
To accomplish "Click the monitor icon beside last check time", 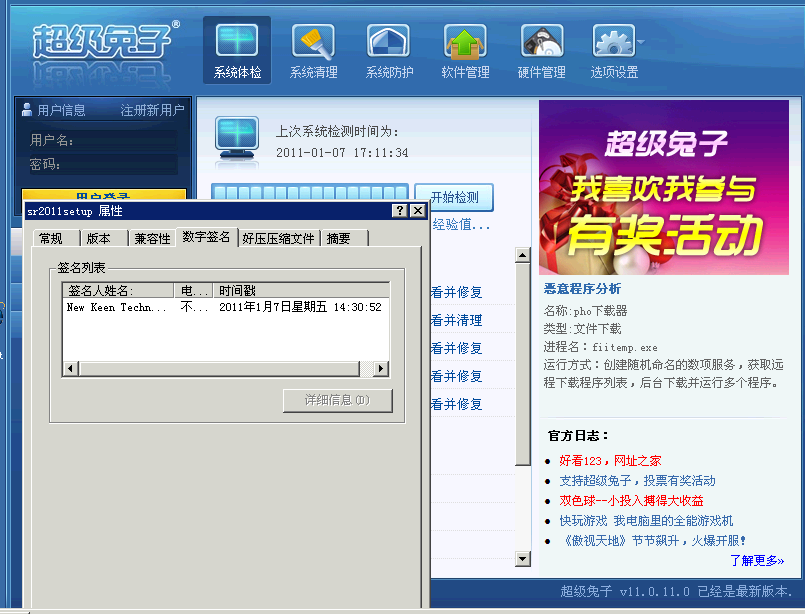I will pos(236,138).
